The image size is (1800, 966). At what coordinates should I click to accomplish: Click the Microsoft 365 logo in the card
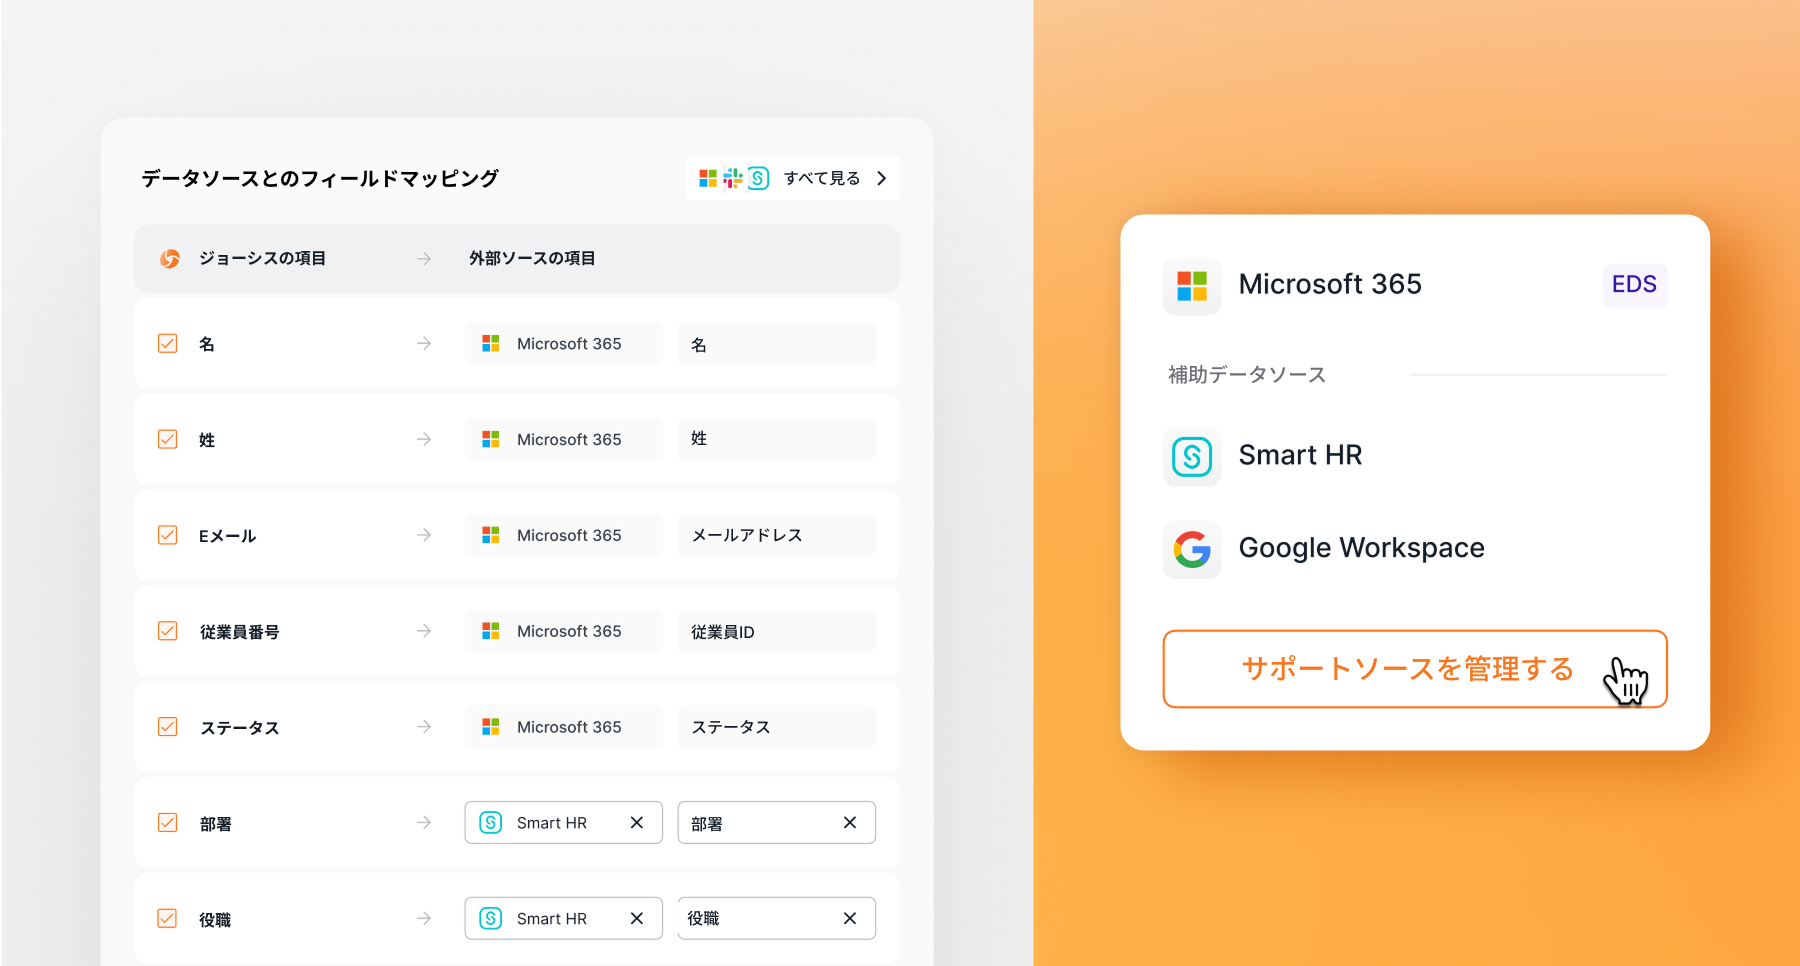click(1192, 286)
